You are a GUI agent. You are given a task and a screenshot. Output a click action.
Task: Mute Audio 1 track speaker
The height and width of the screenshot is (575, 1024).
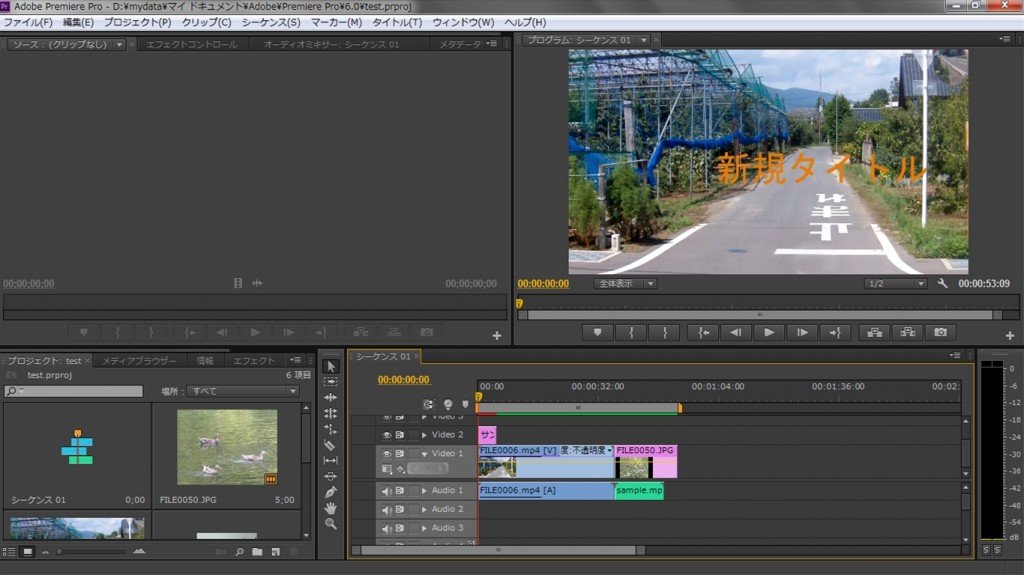(387, 491)
